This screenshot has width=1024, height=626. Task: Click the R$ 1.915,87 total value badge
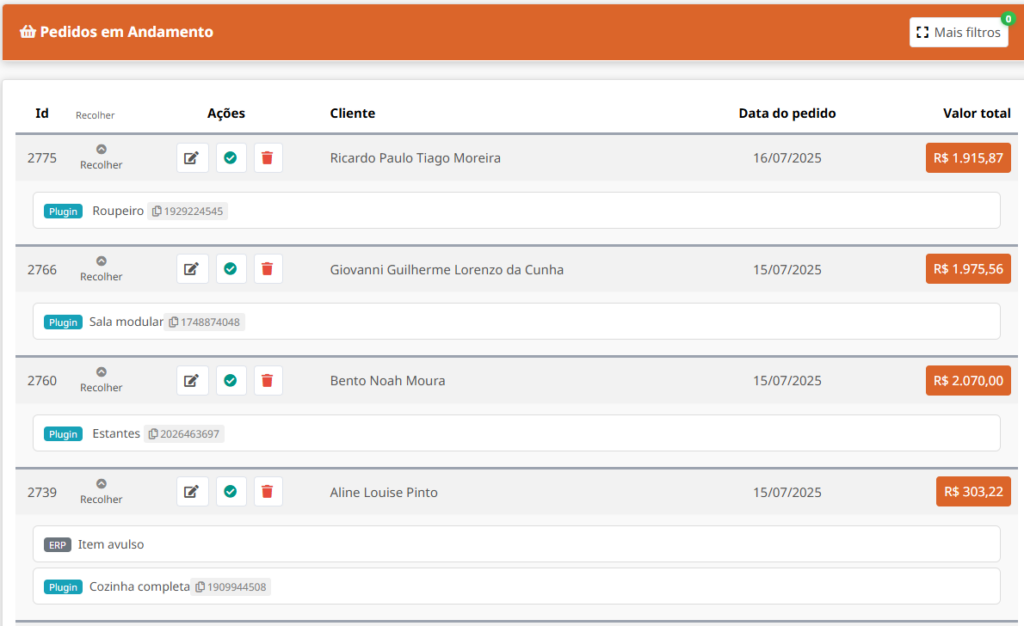tap(968, 158)
